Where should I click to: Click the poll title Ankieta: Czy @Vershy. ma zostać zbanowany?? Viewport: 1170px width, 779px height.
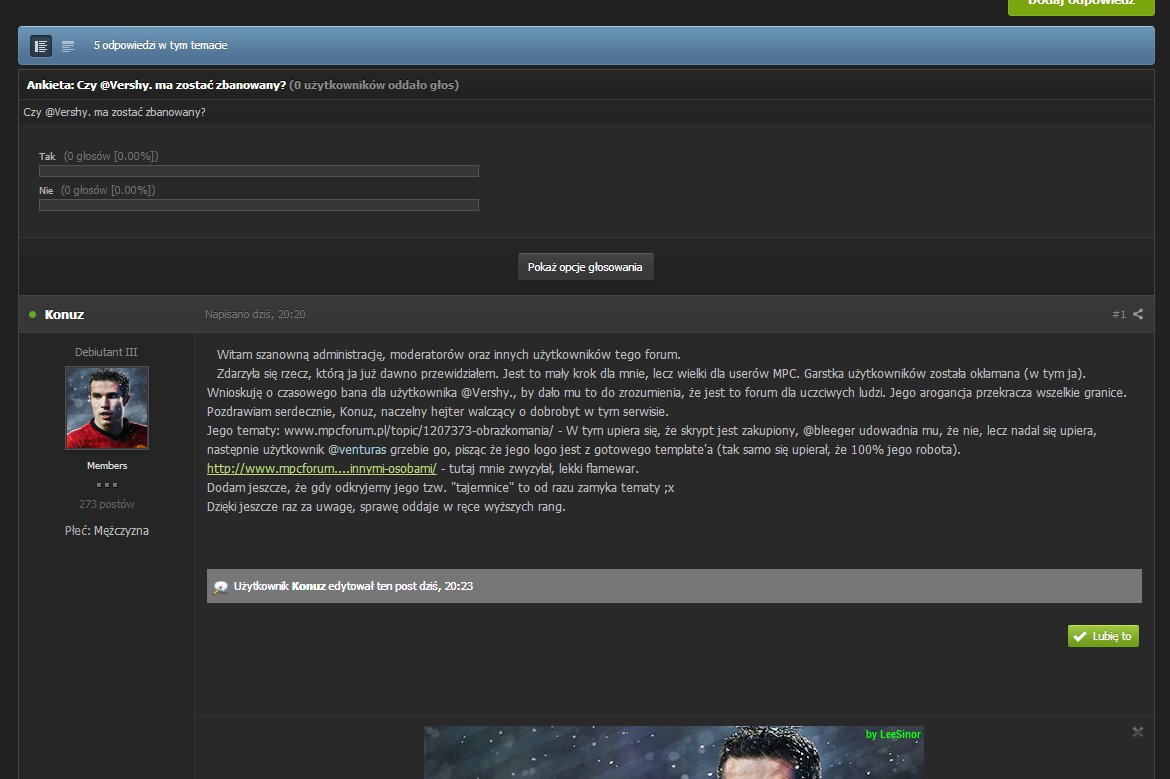(x=156, y=85)
